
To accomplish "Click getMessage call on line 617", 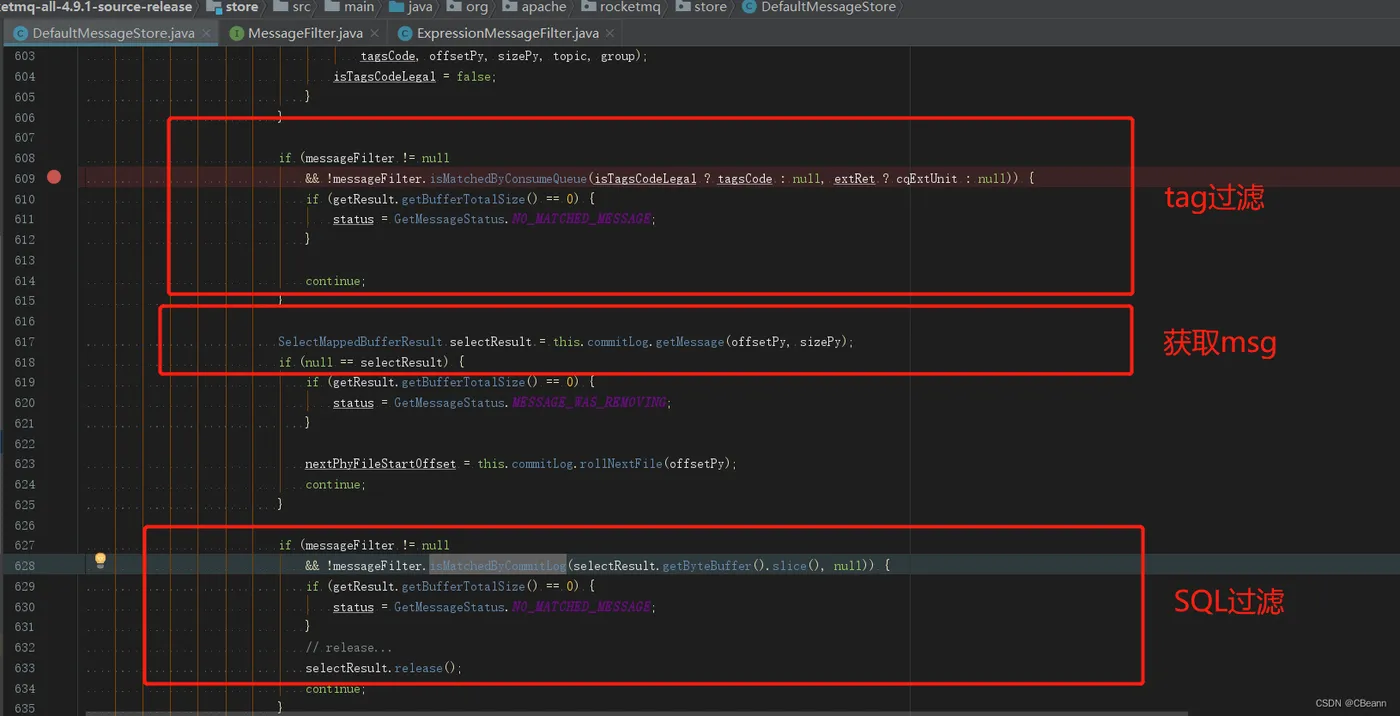I will pyautogui.click(x=690, y=342).
